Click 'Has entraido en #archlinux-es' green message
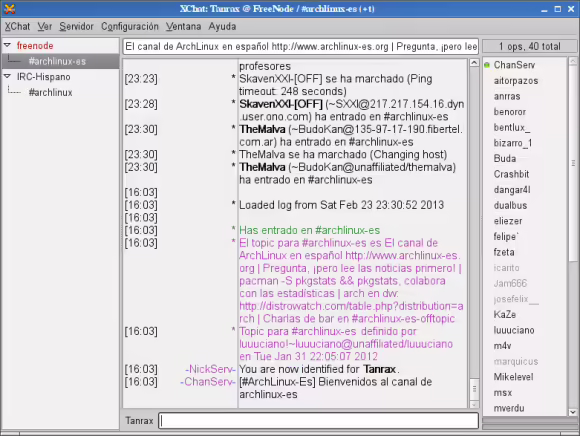Image resolution: width=580 pixels, height=436 pixels. click(309, 230)
